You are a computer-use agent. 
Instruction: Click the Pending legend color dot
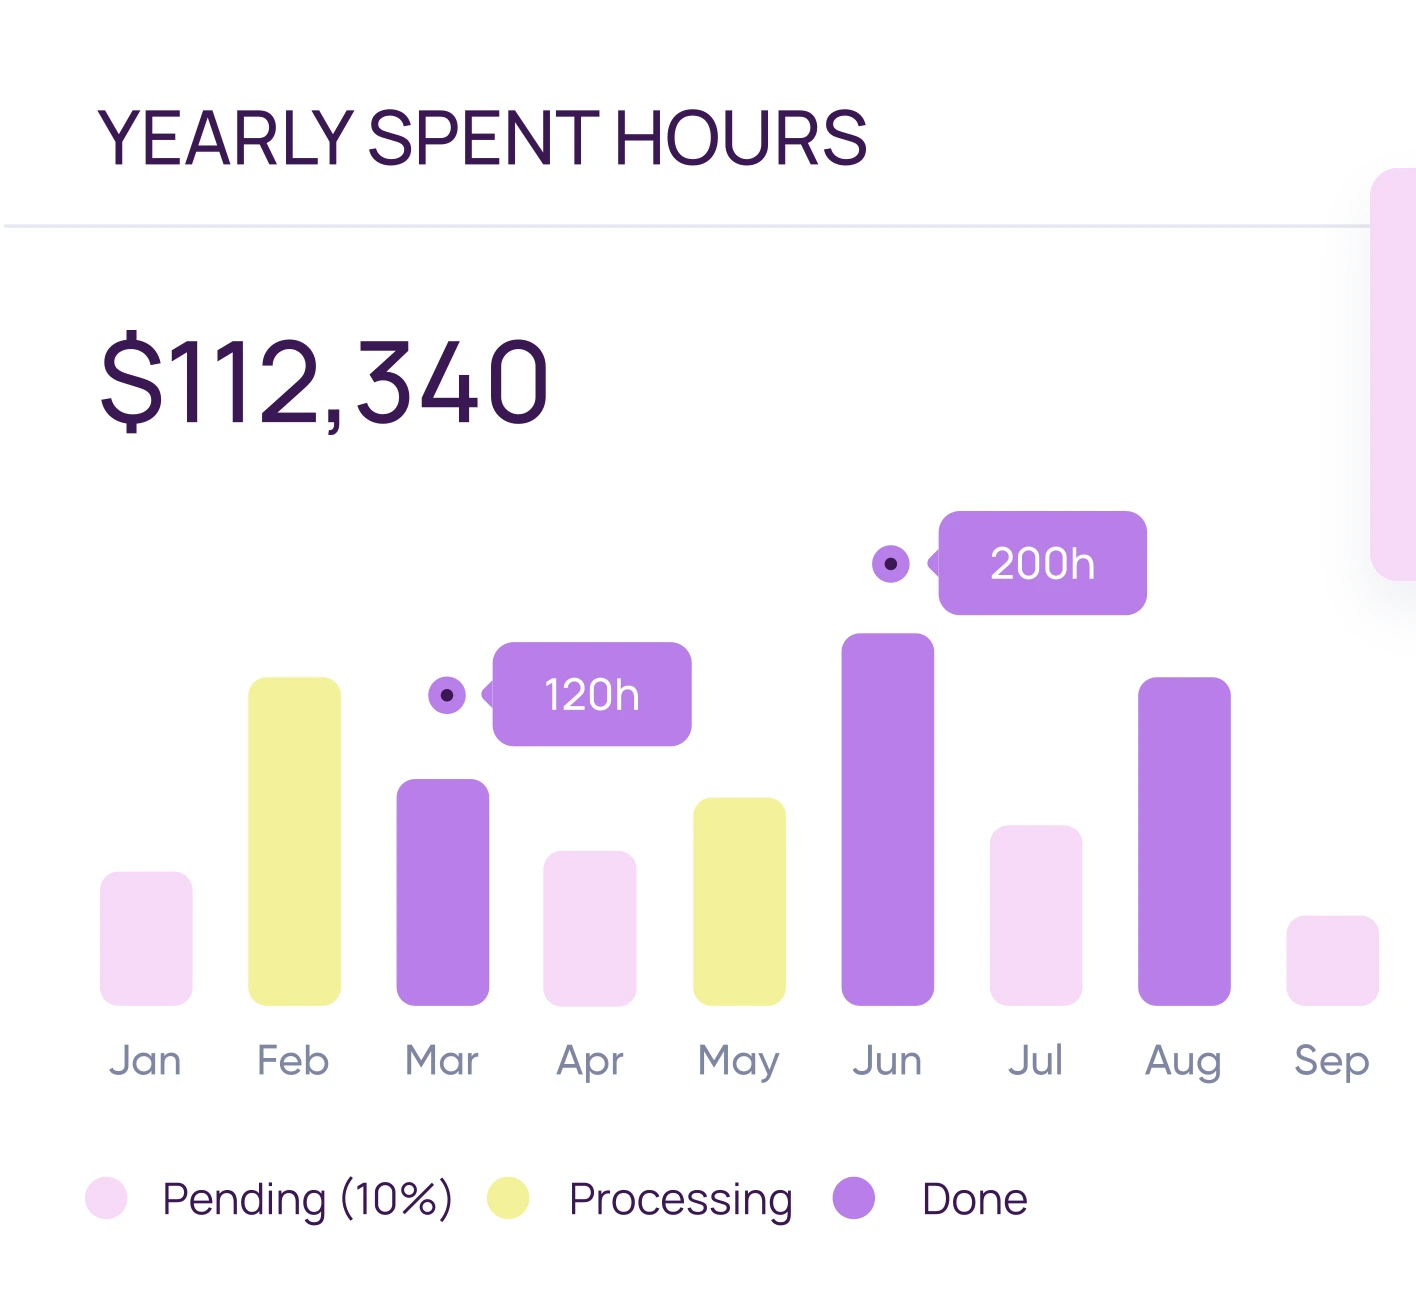pyautogui.click(x=106, y=1198)
